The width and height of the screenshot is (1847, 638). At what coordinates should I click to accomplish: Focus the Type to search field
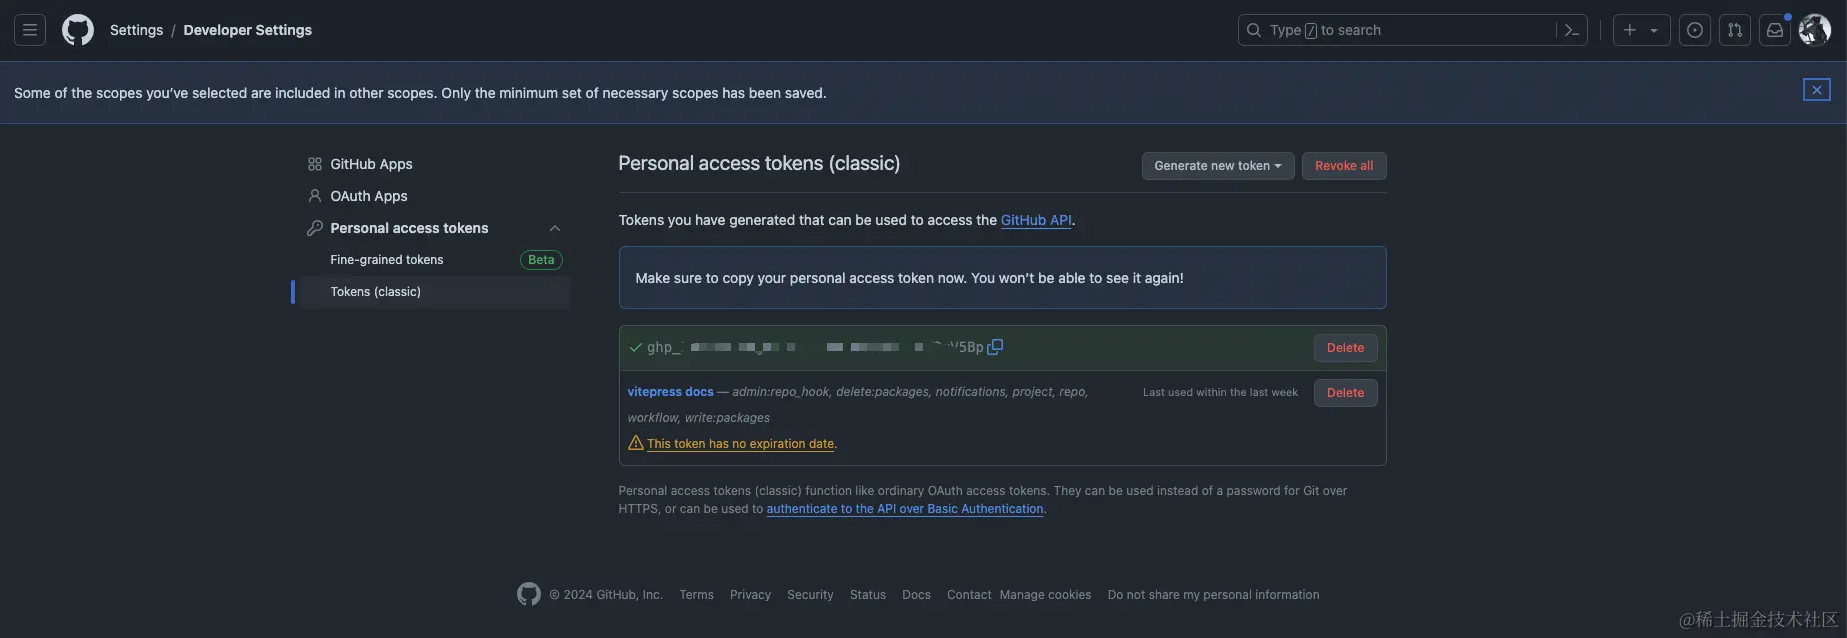coord(1400,30)
